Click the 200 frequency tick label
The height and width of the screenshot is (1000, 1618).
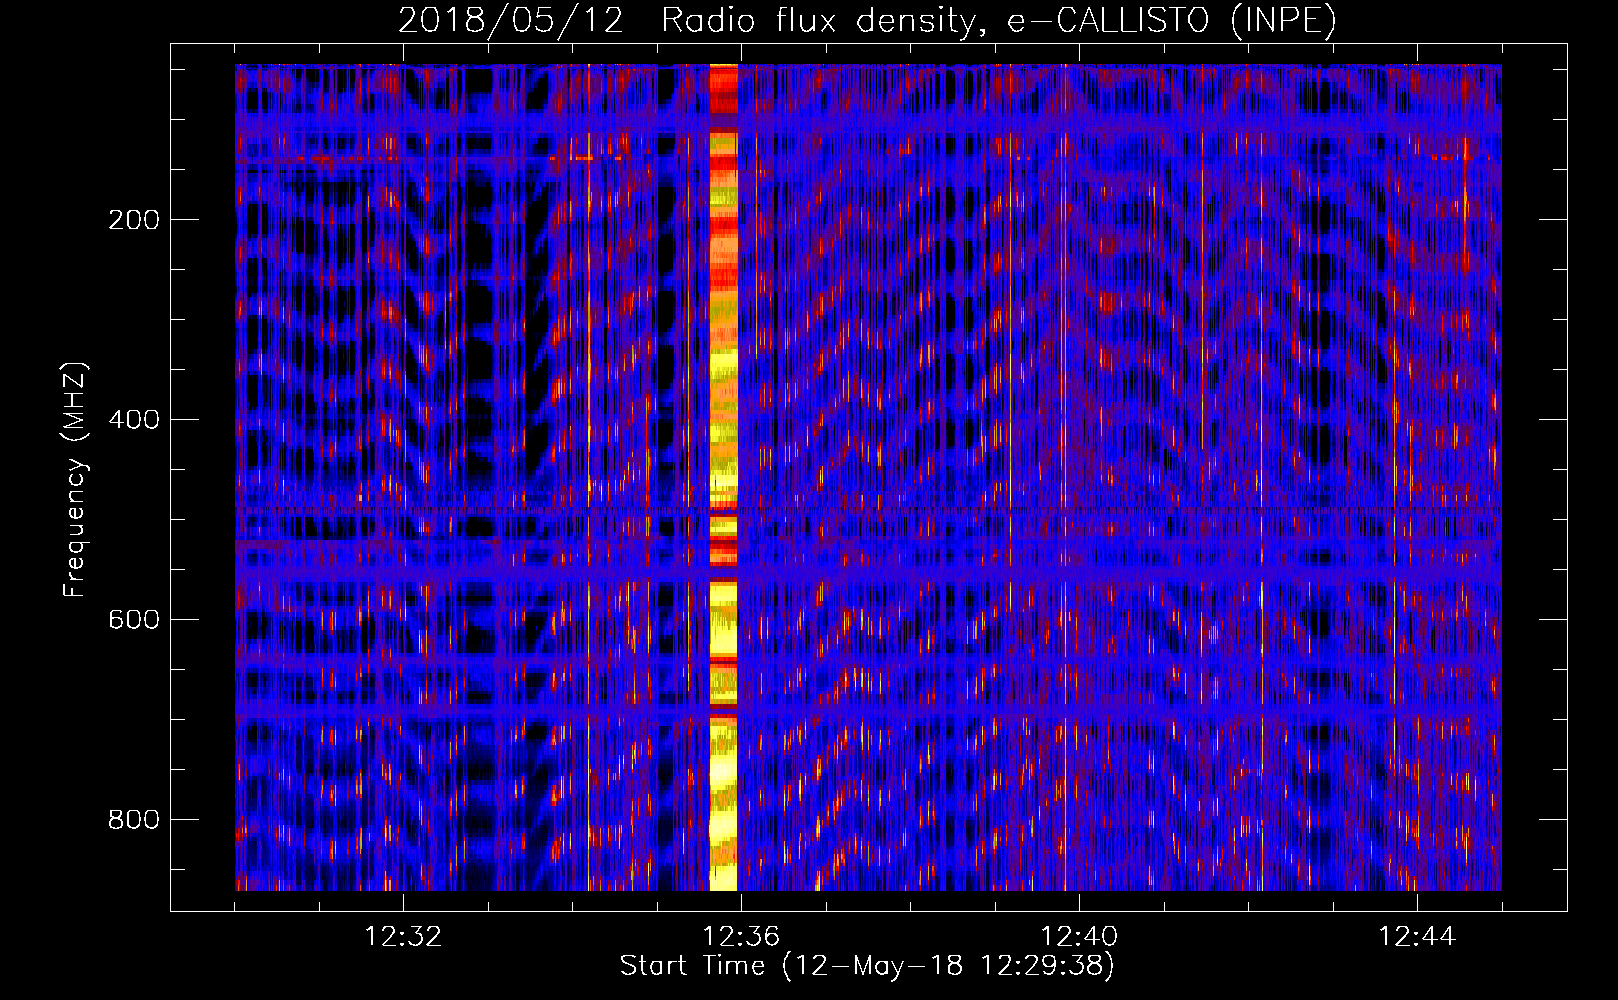coord(134,220)
